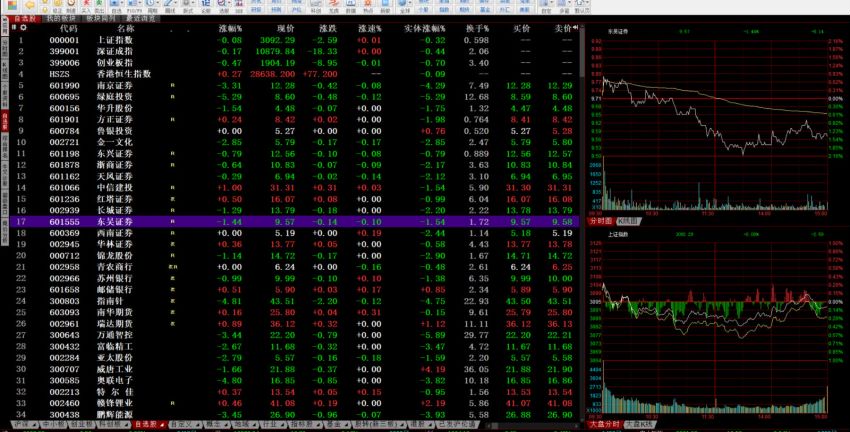Select the 大盘K线 tab
This screenshot has height=432, width=850.
(x=640, y=424)
